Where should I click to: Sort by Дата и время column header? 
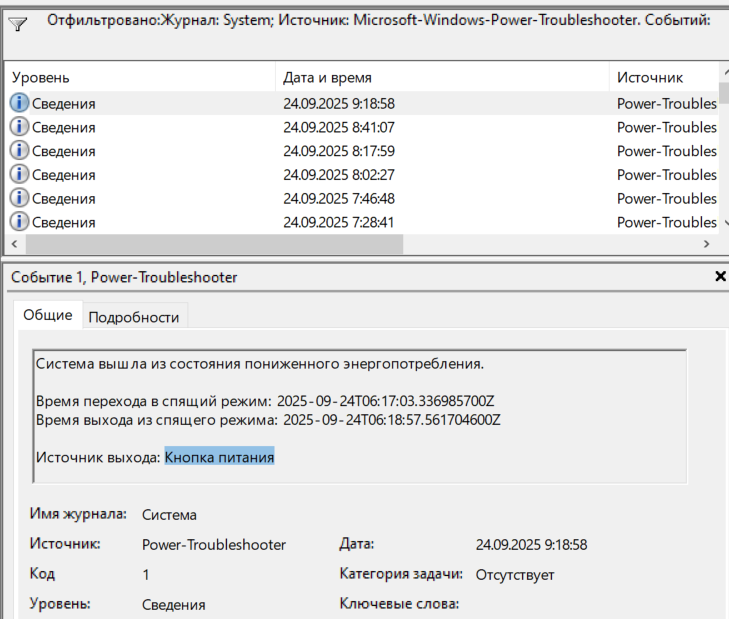pos(442,77)
